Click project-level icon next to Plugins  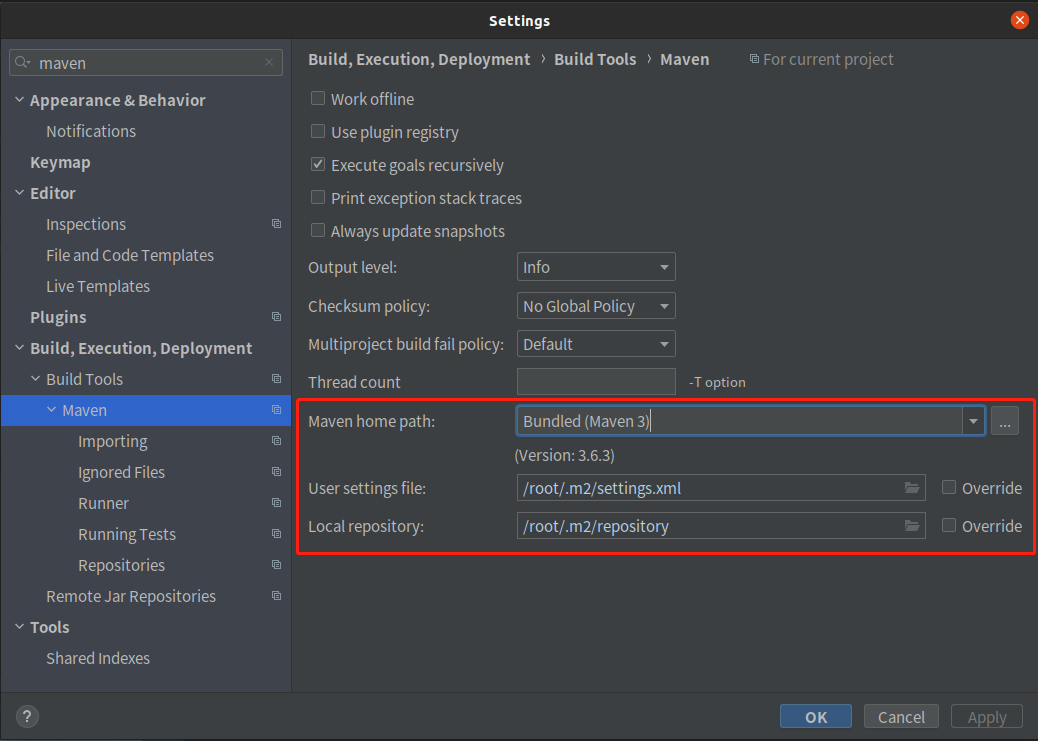pos(277,317)
